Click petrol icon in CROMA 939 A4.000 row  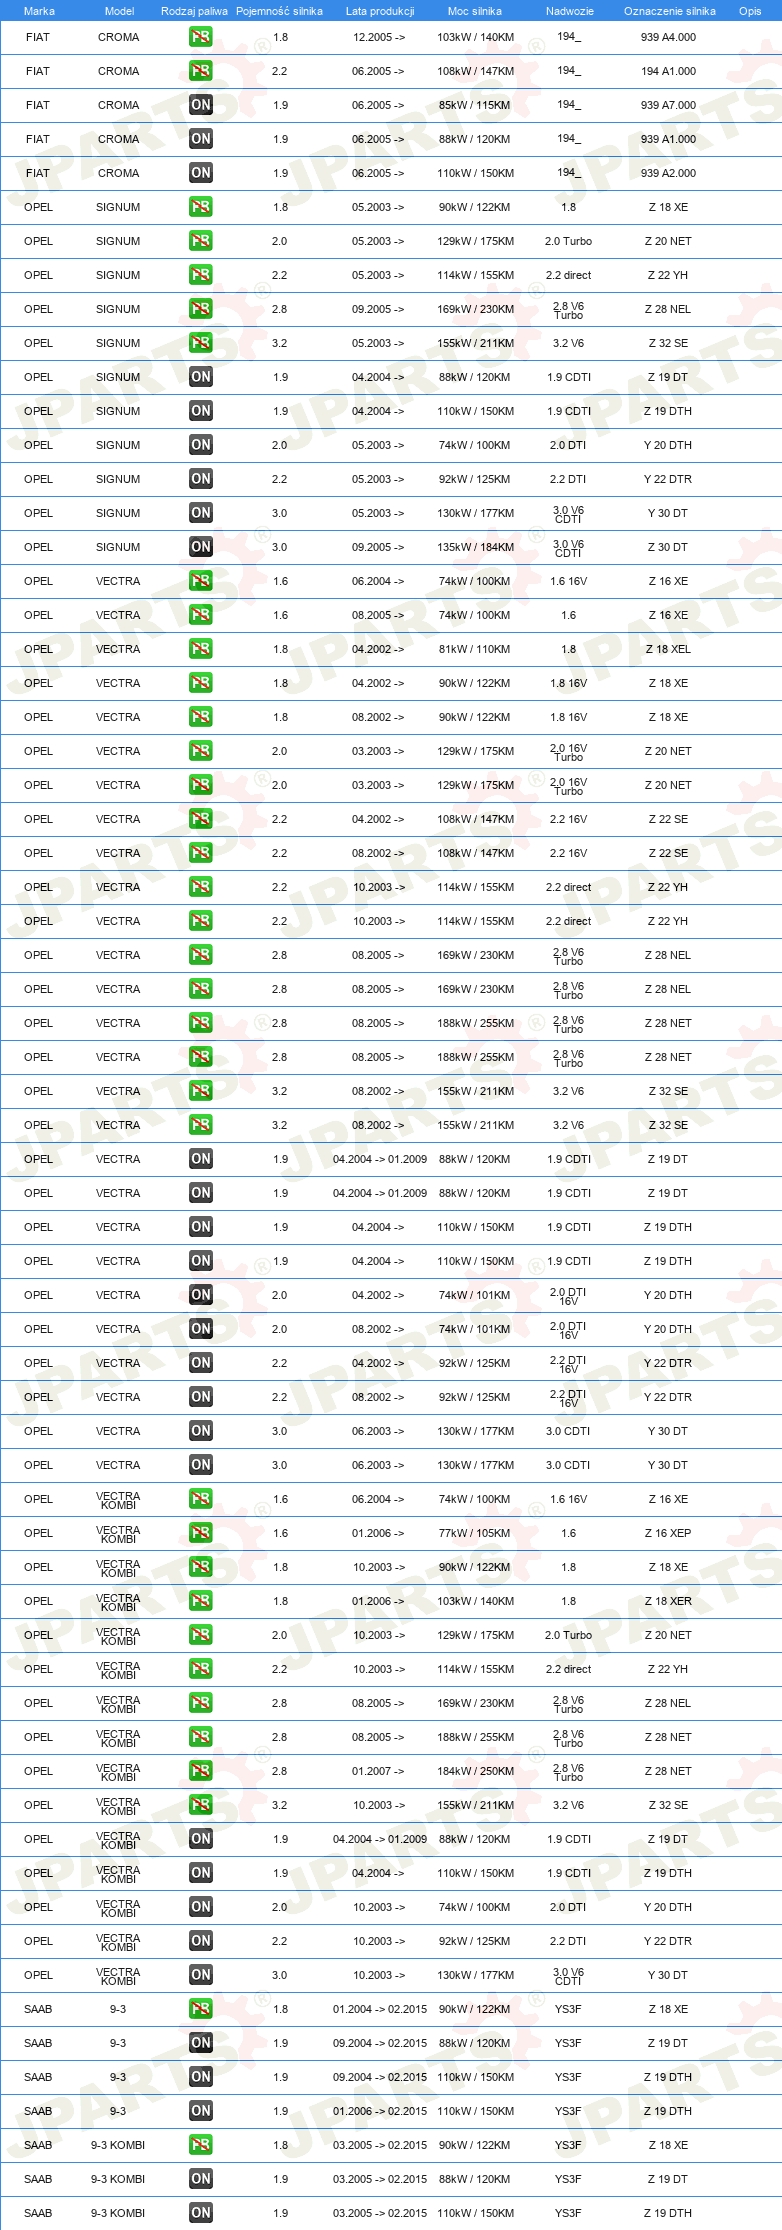click(x=201, y=37)
